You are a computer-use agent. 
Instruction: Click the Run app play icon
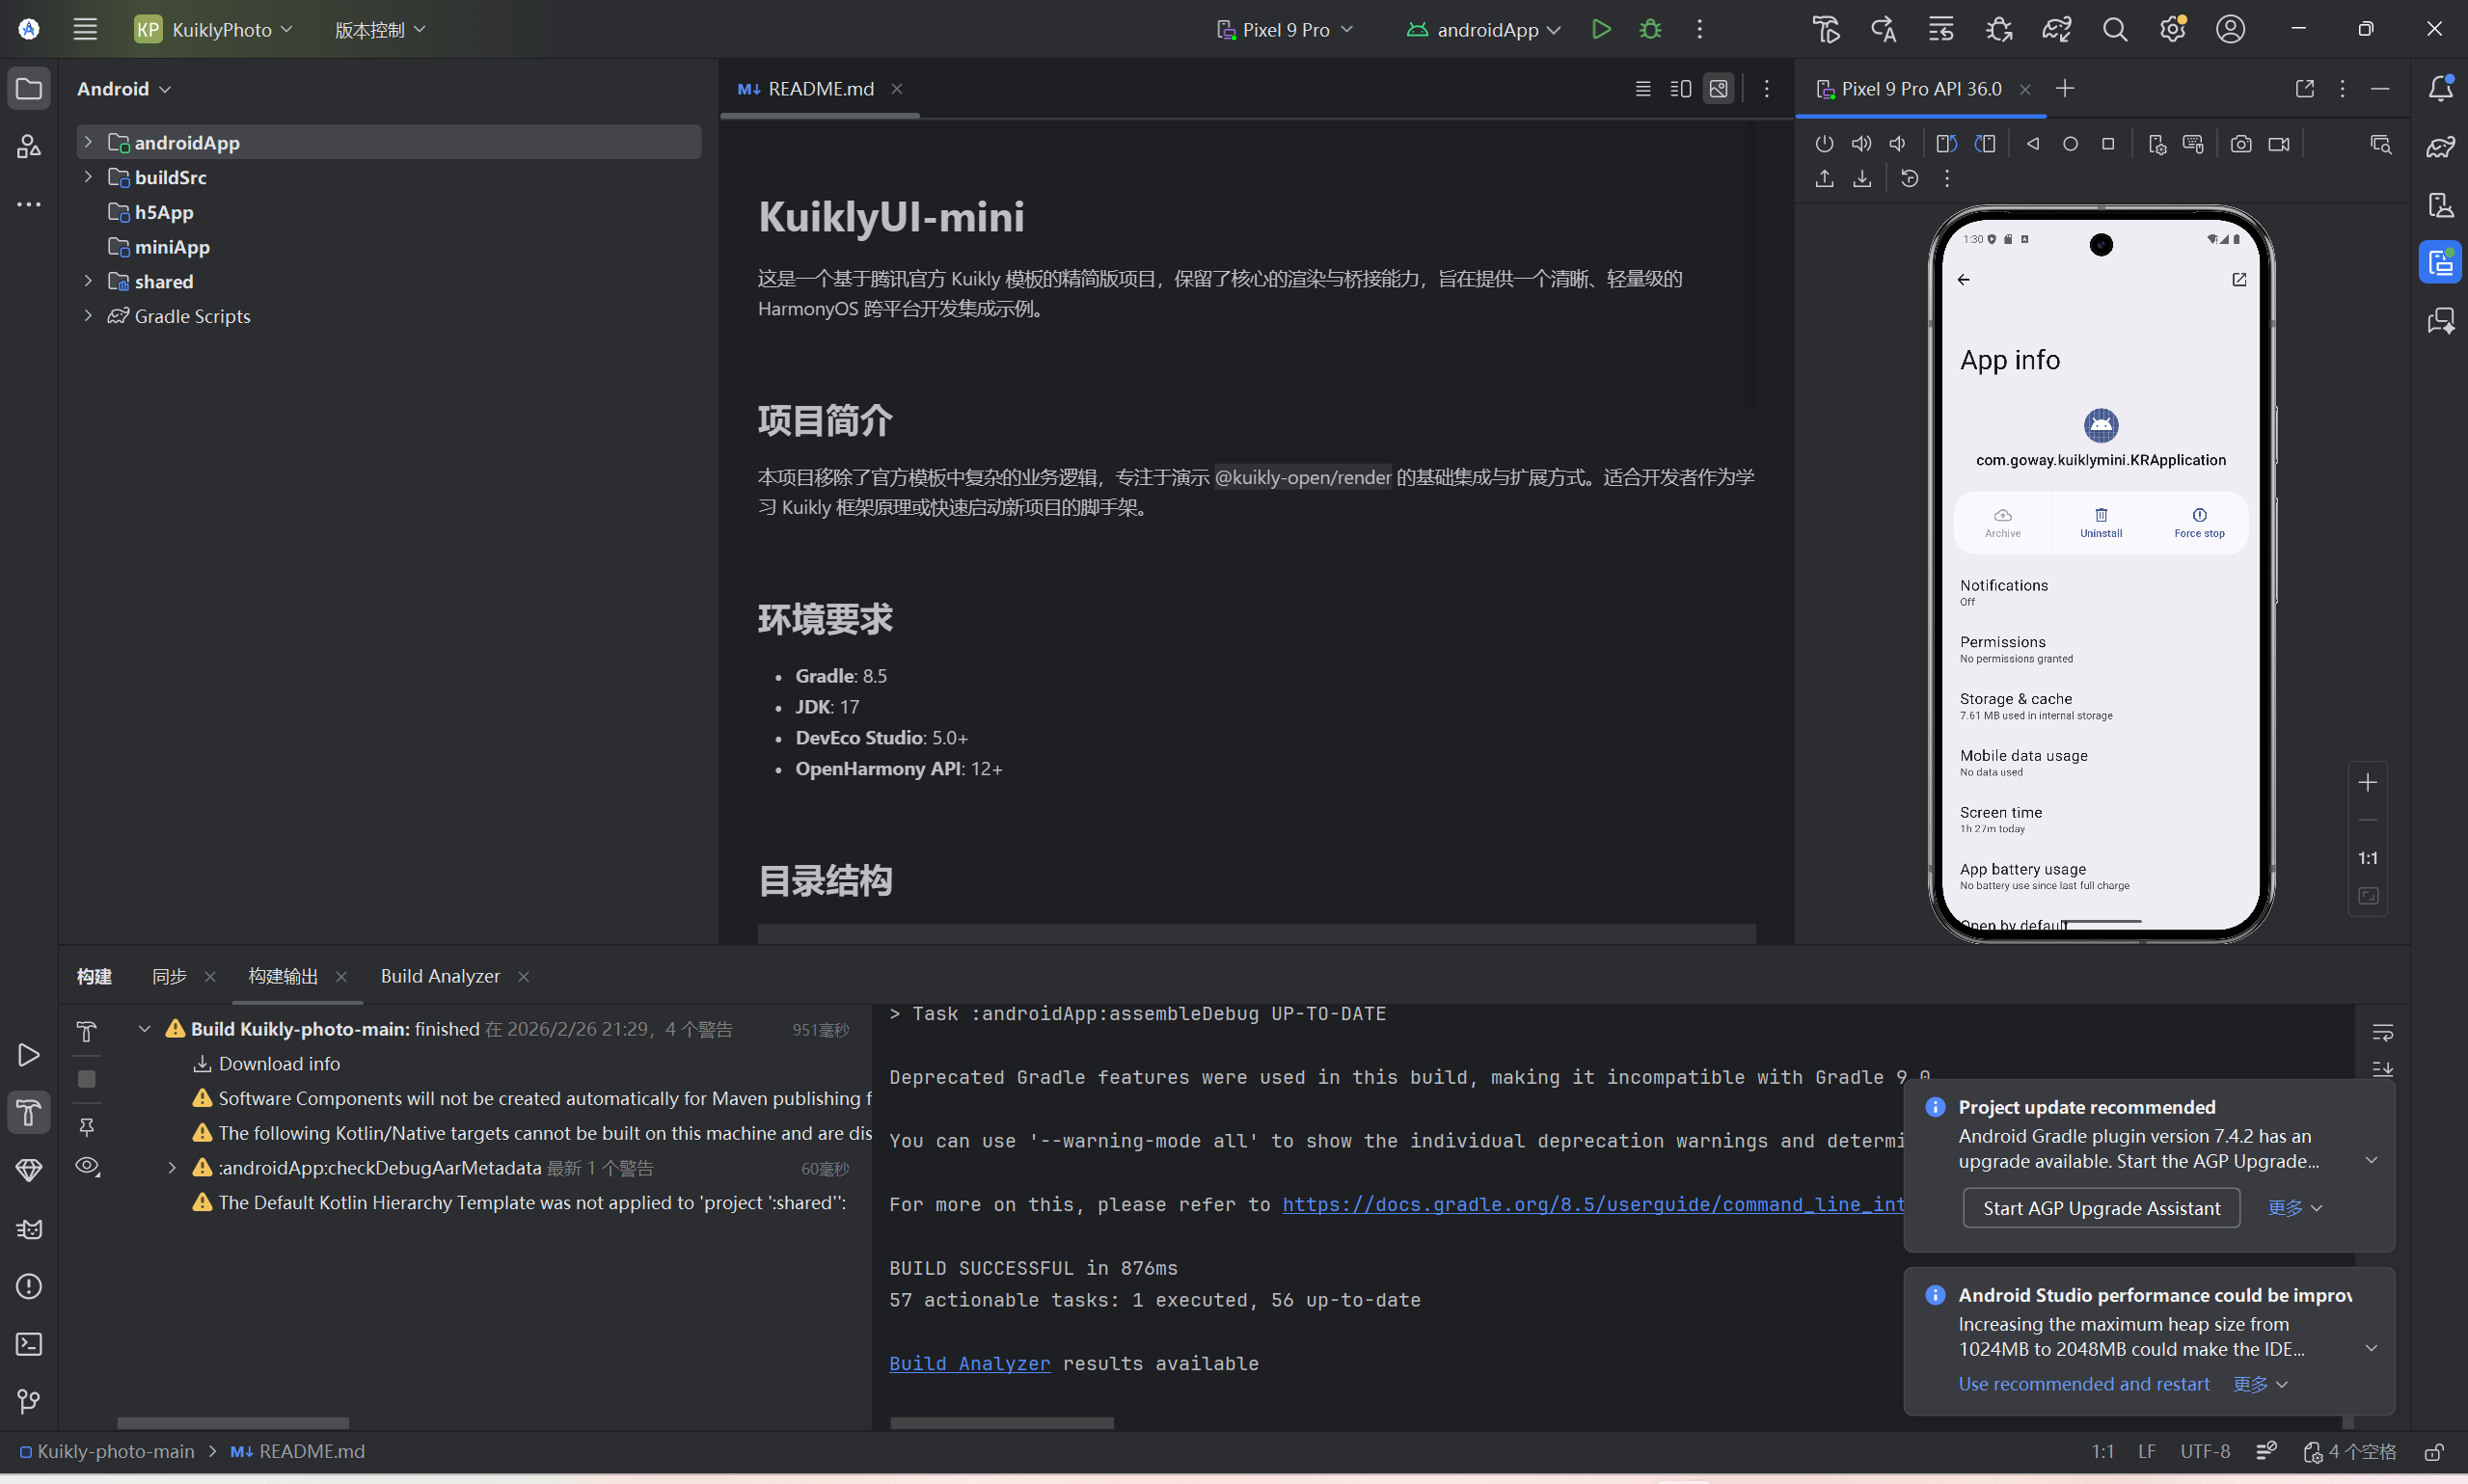(x=1601, y=29)
